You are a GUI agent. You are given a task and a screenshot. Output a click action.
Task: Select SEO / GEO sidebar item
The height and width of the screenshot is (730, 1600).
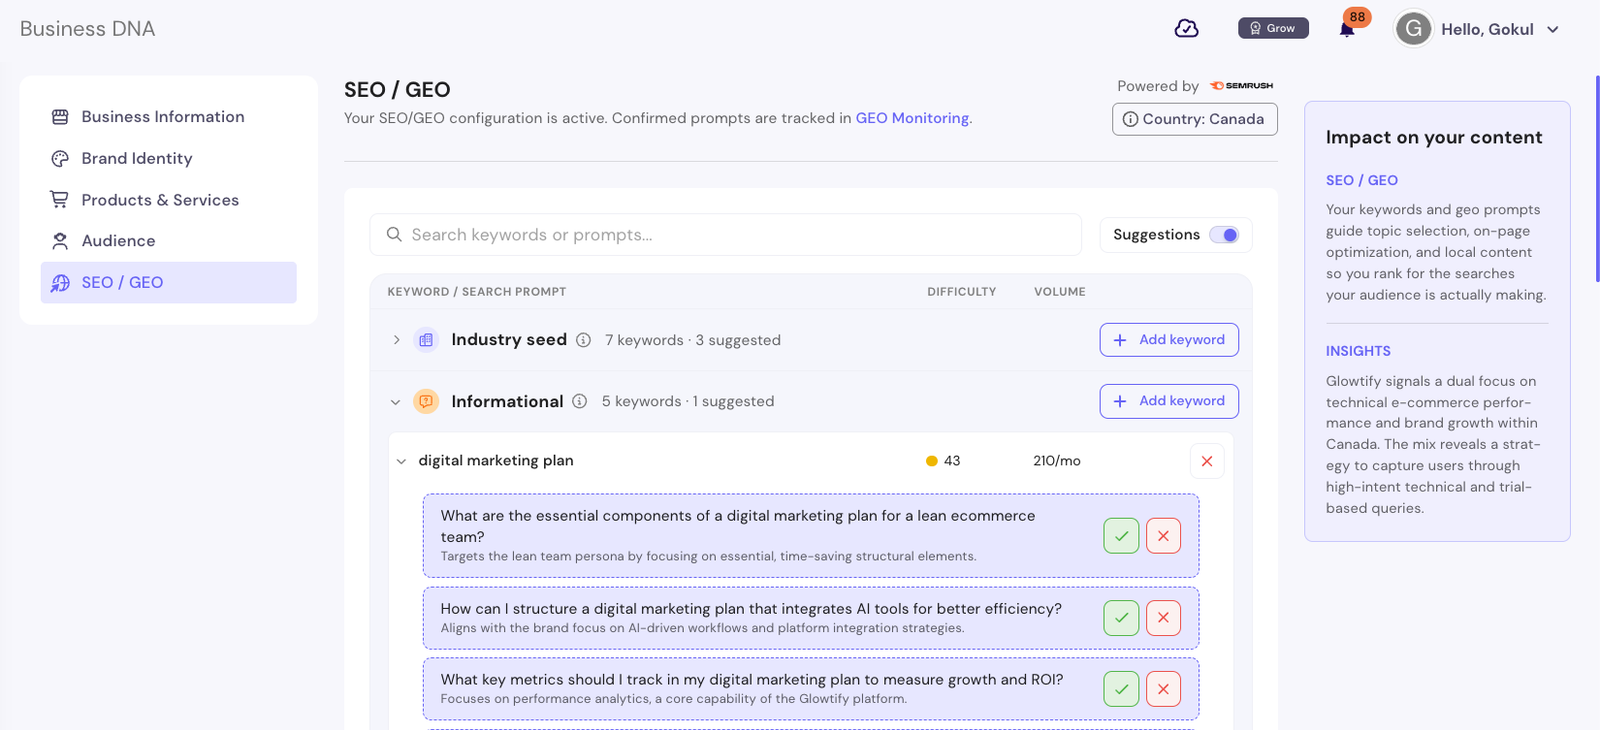tap(169, 282)
